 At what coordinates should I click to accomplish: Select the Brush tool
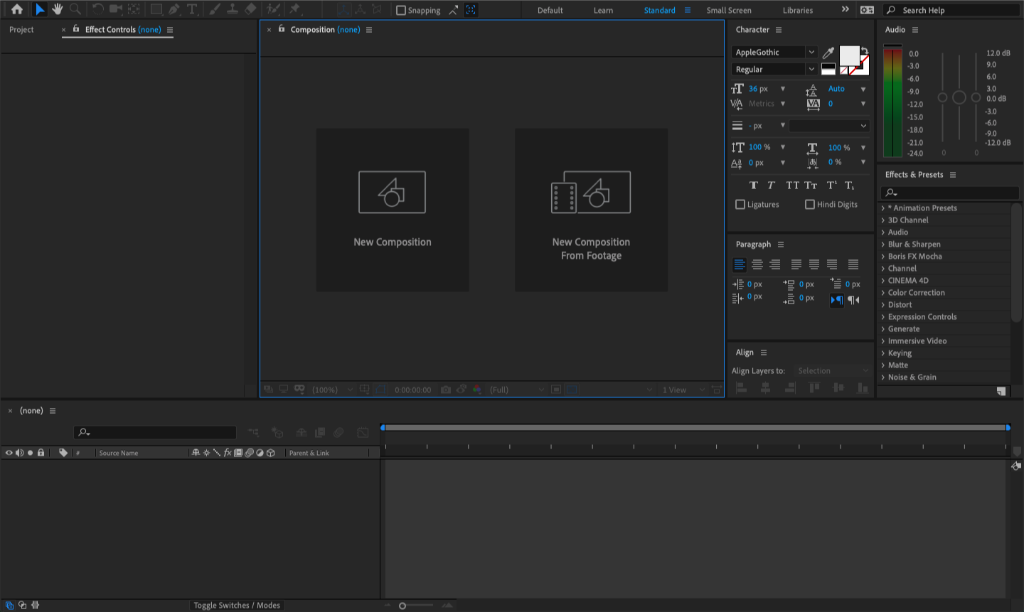[214, 9]
